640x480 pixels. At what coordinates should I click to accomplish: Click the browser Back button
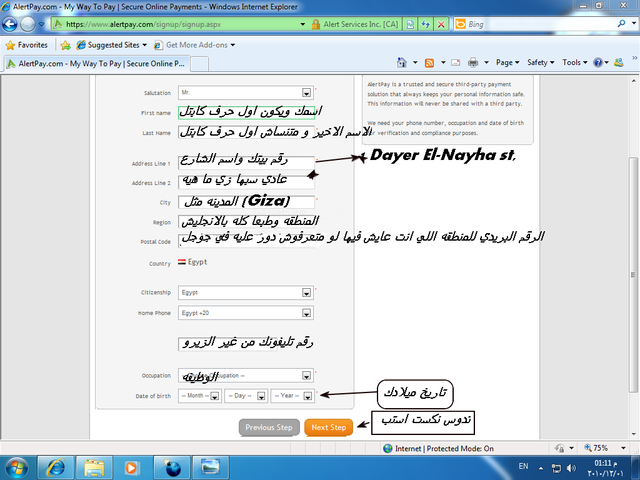[13, 22]
